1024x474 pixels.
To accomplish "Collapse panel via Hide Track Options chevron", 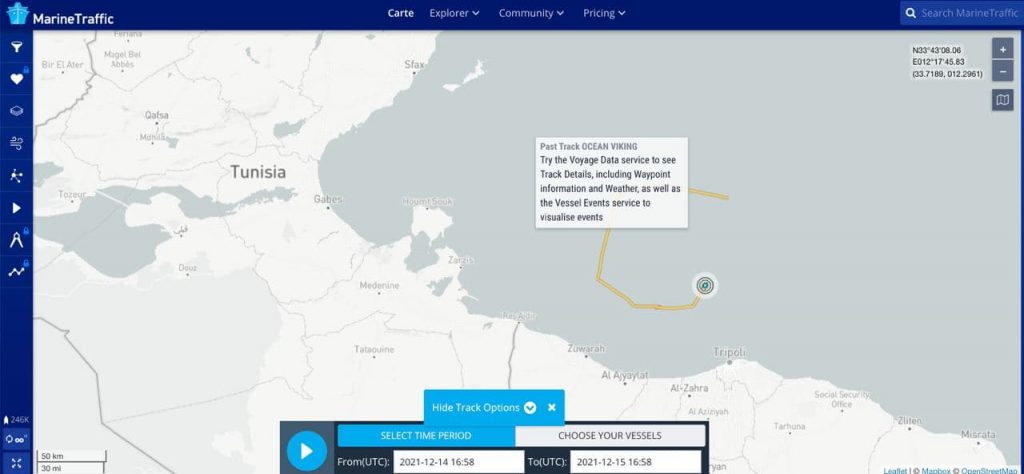I will coord(530,407).
